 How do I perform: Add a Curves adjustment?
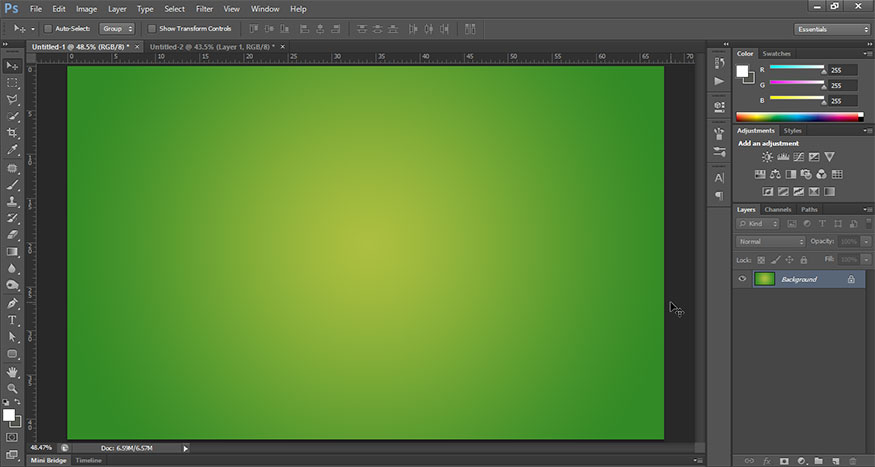click(799, 157)
